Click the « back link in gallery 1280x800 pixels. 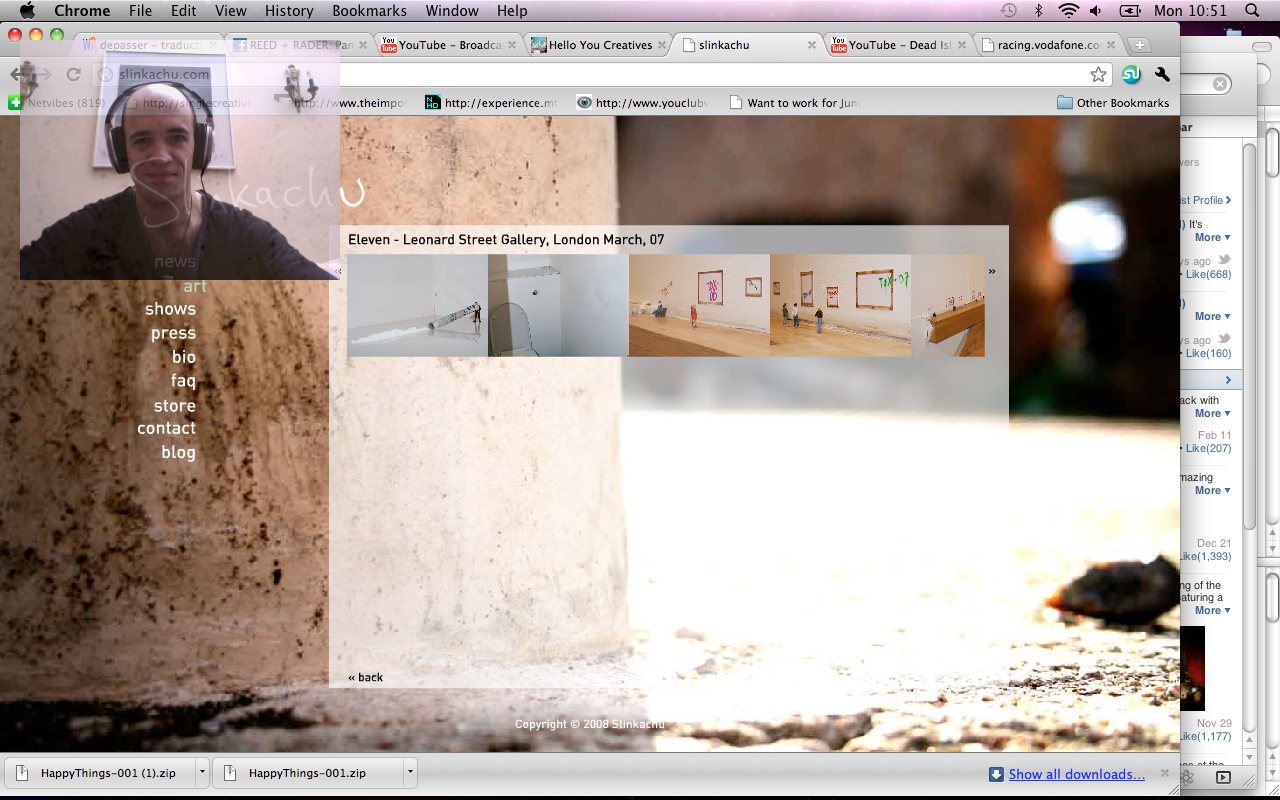(366, 677)
